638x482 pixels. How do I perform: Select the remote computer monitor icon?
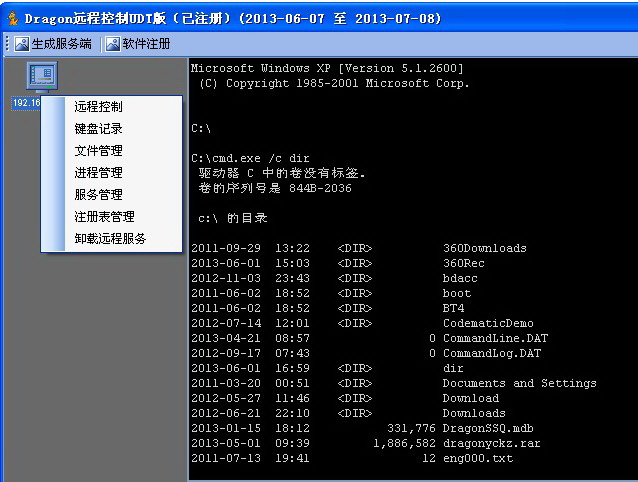pyautogui.click(x=42, y=76)
